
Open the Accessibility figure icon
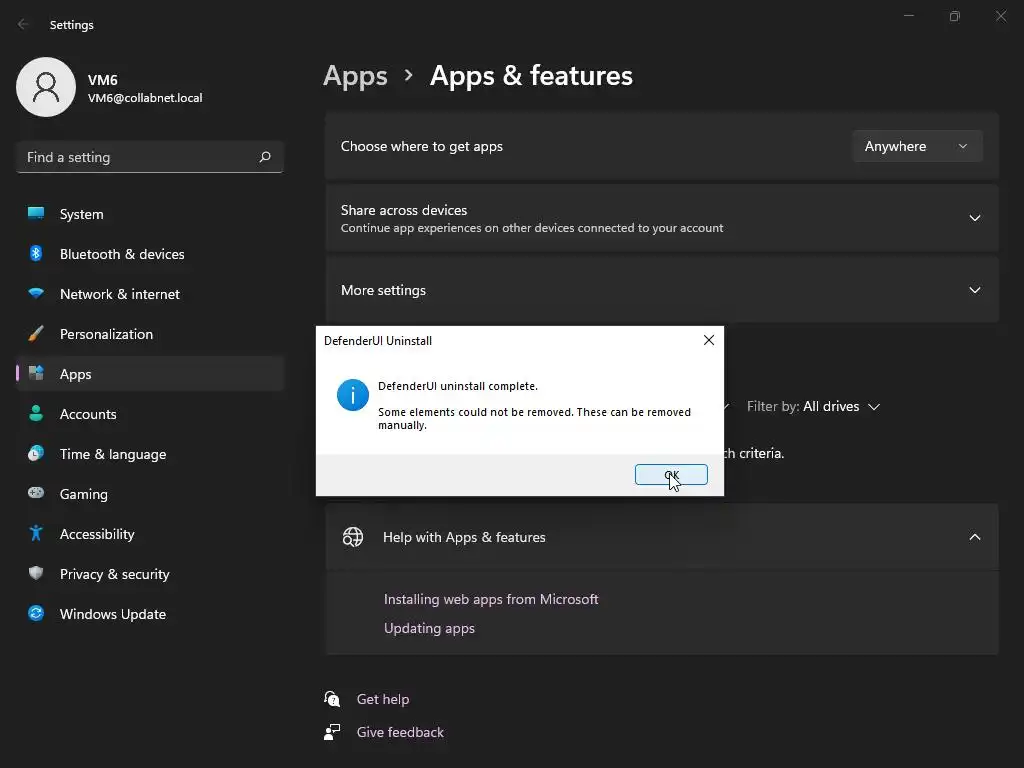[36, 534]
